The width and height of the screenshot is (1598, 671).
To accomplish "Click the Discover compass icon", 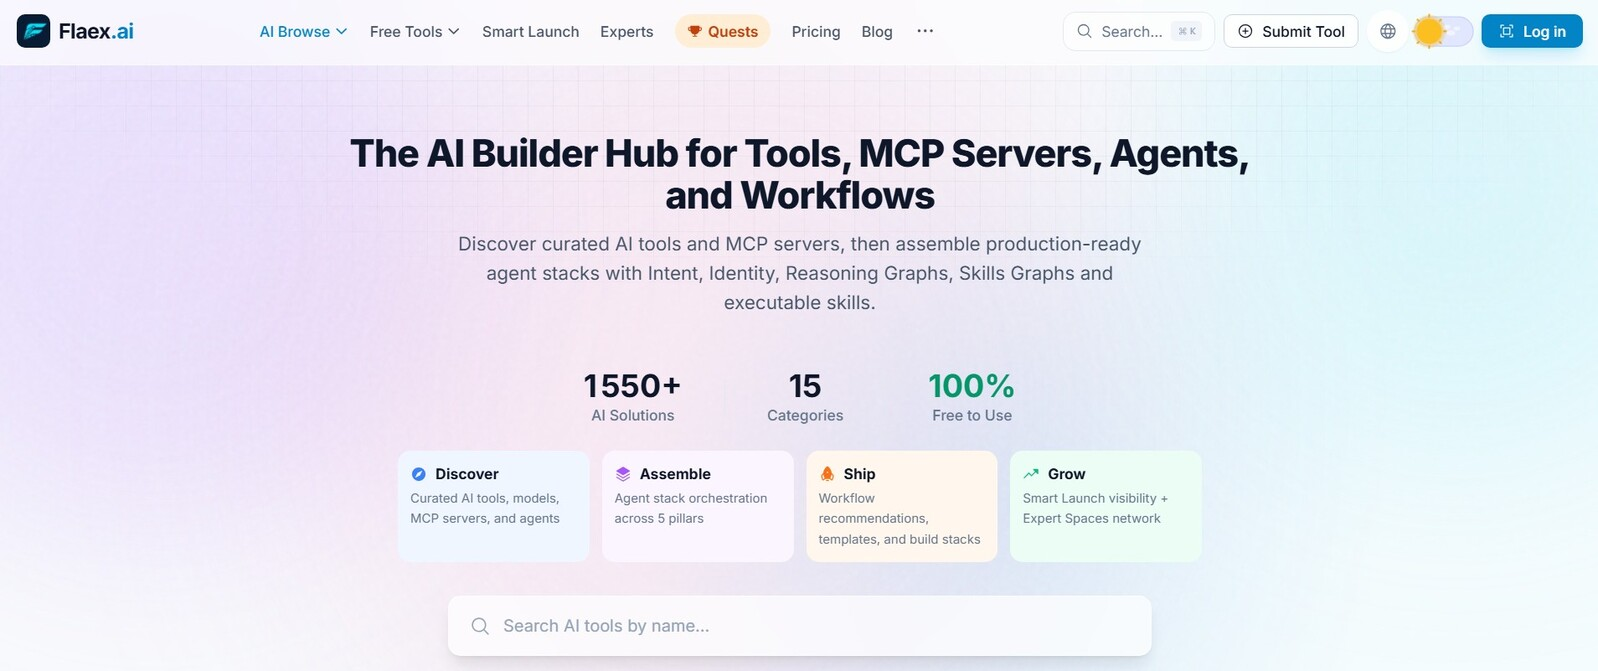I will click(419, 474).
